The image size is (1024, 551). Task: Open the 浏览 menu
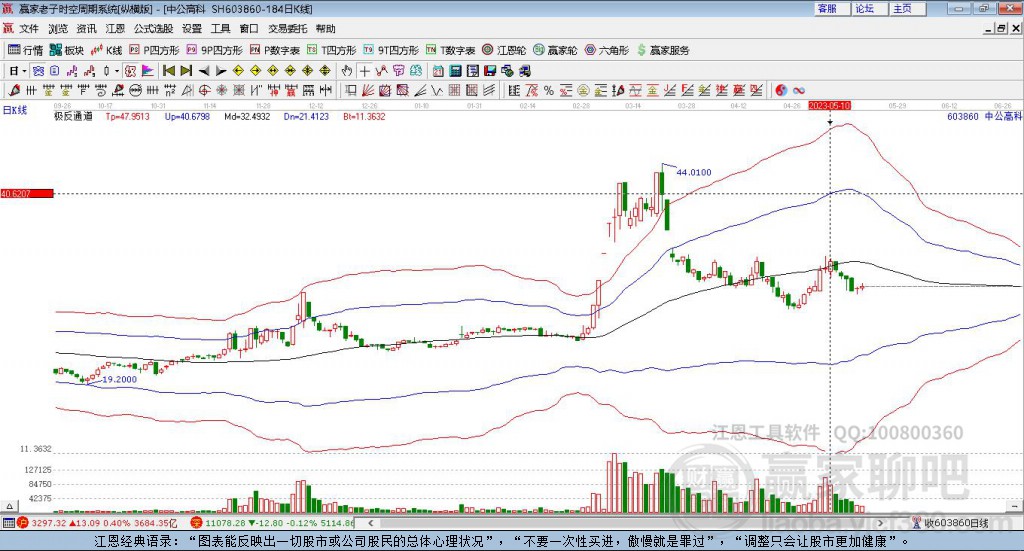click(57, 29)
